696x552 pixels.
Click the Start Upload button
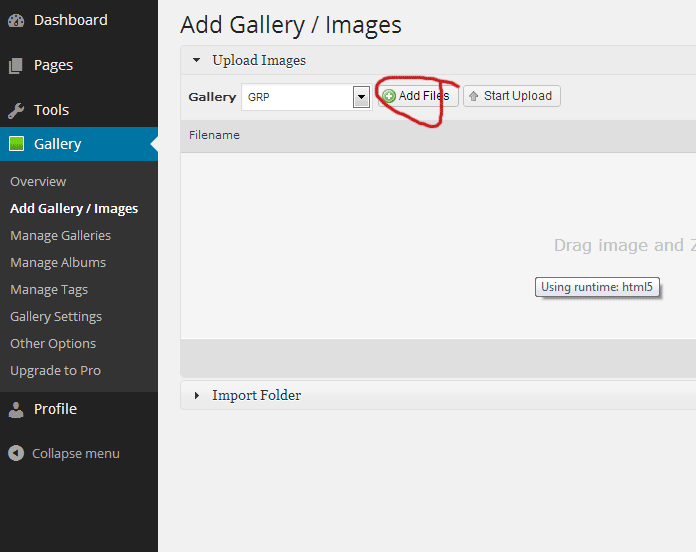[x=512, y=96]
